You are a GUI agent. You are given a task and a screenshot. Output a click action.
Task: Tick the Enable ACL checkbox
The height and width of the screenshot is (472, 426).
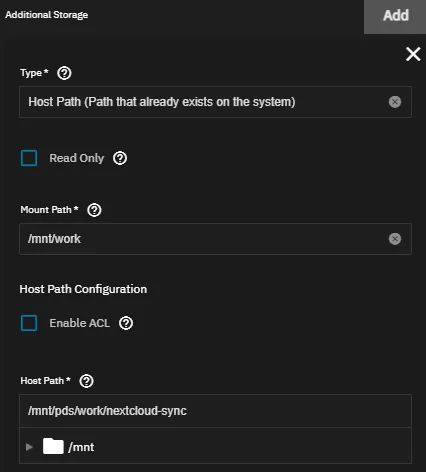point(29,323)
